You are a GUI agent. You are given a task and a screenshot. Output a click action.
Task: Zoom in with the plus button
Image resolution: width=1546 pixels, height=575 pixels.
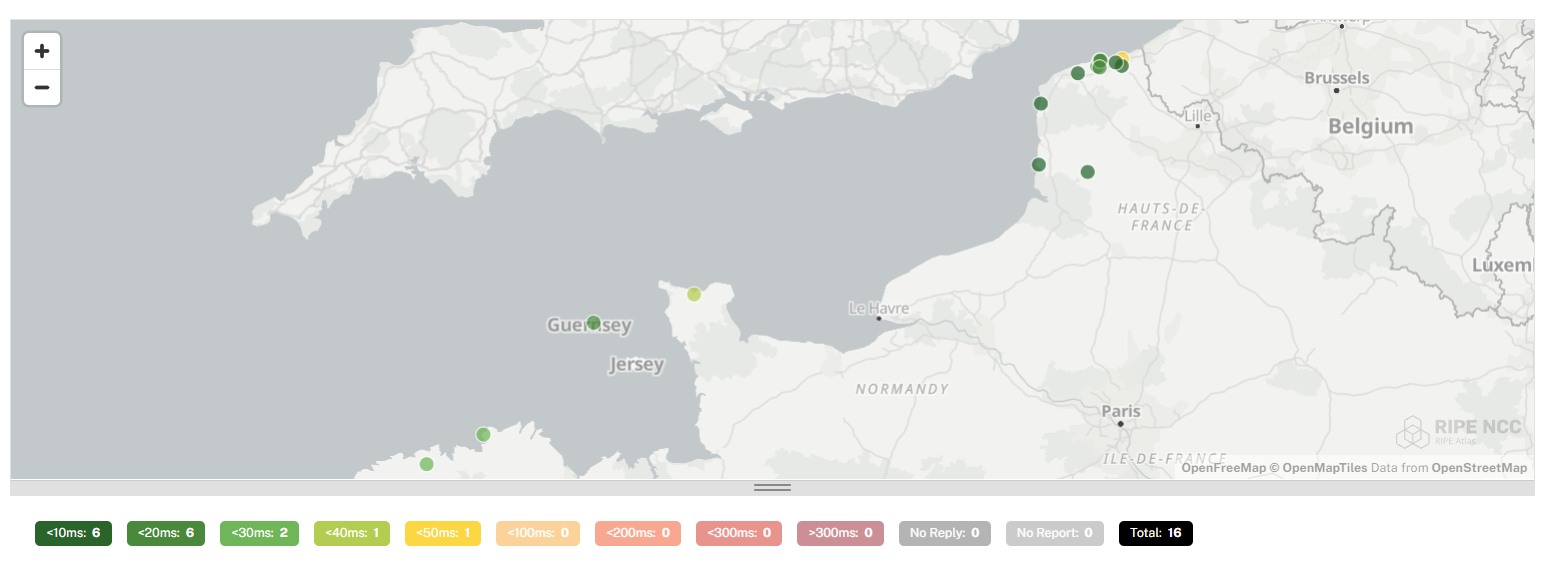(x=42, y=51)
